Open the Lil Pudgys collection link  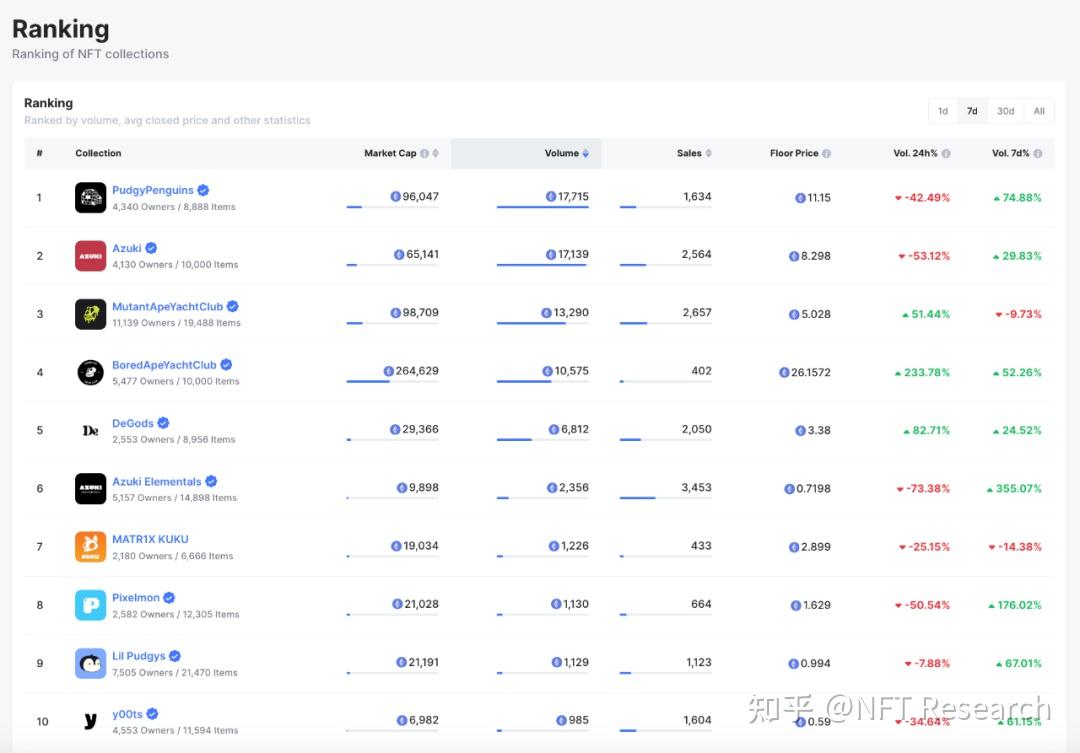pos(138,656)
